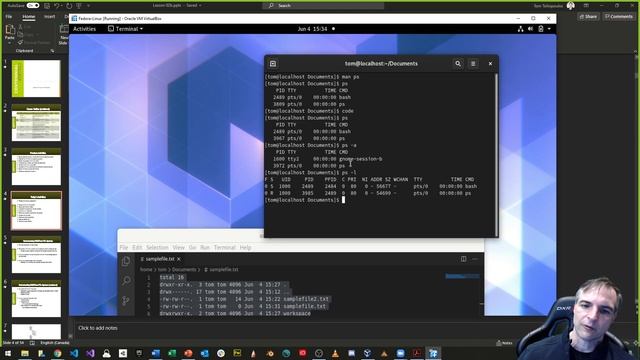The width and height of the screenshot is (640, 360).
Task: Open the Clipboard group dialog launcher
Action: click(x=52, y=51)
